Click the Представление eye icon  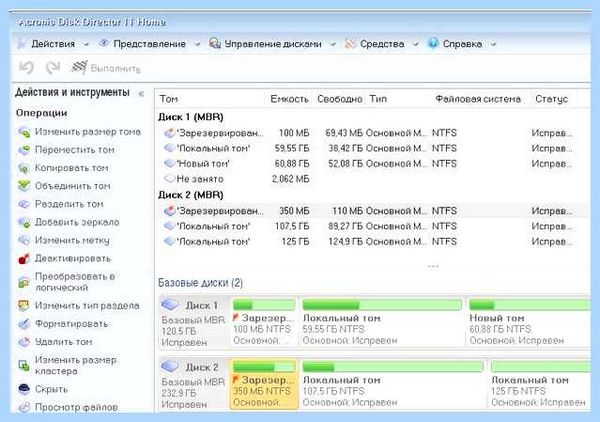pos(103,43)
